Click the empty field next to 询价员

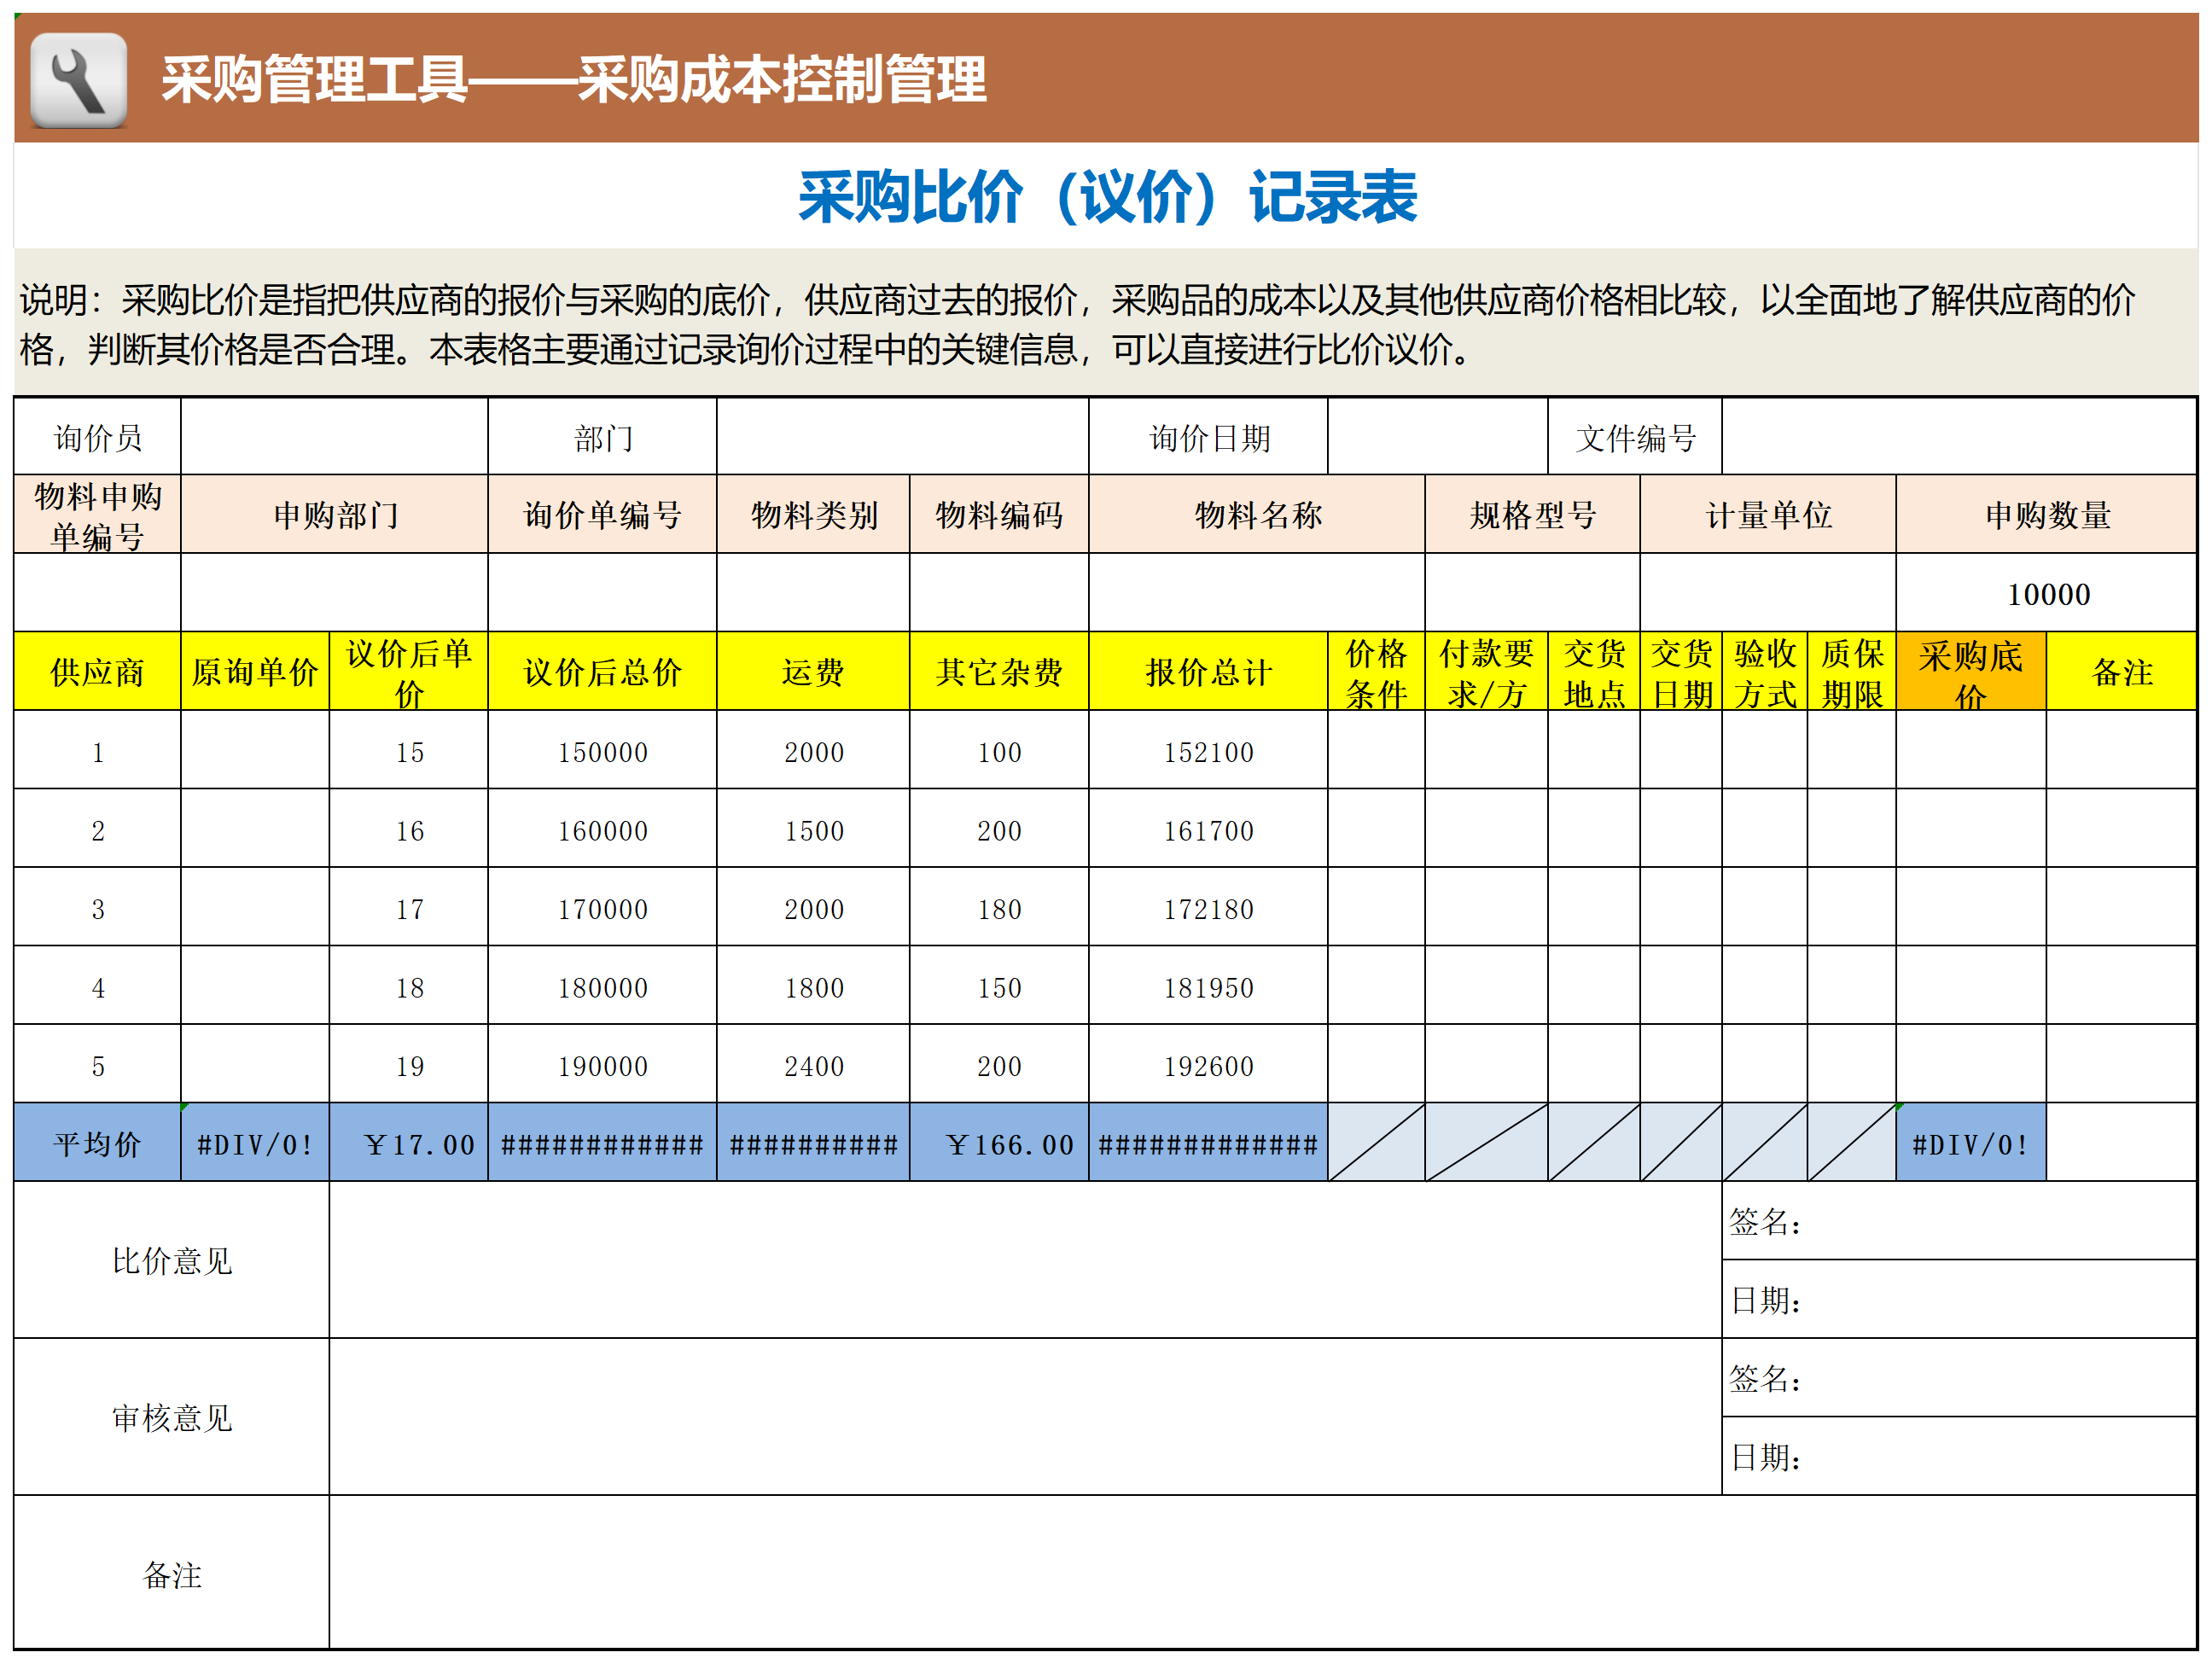tap(334, 437)
